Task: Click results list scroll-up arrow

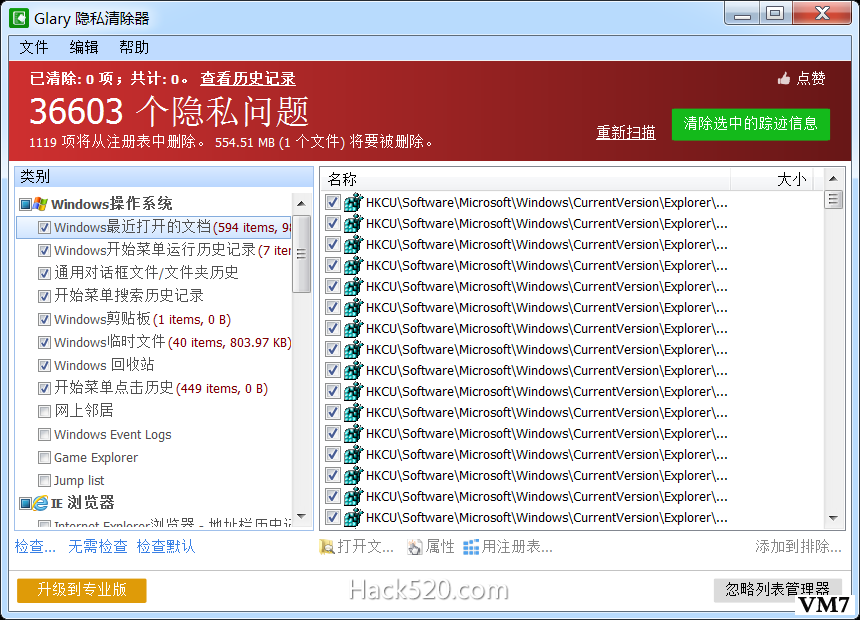Action: click(x=833, y=179)
